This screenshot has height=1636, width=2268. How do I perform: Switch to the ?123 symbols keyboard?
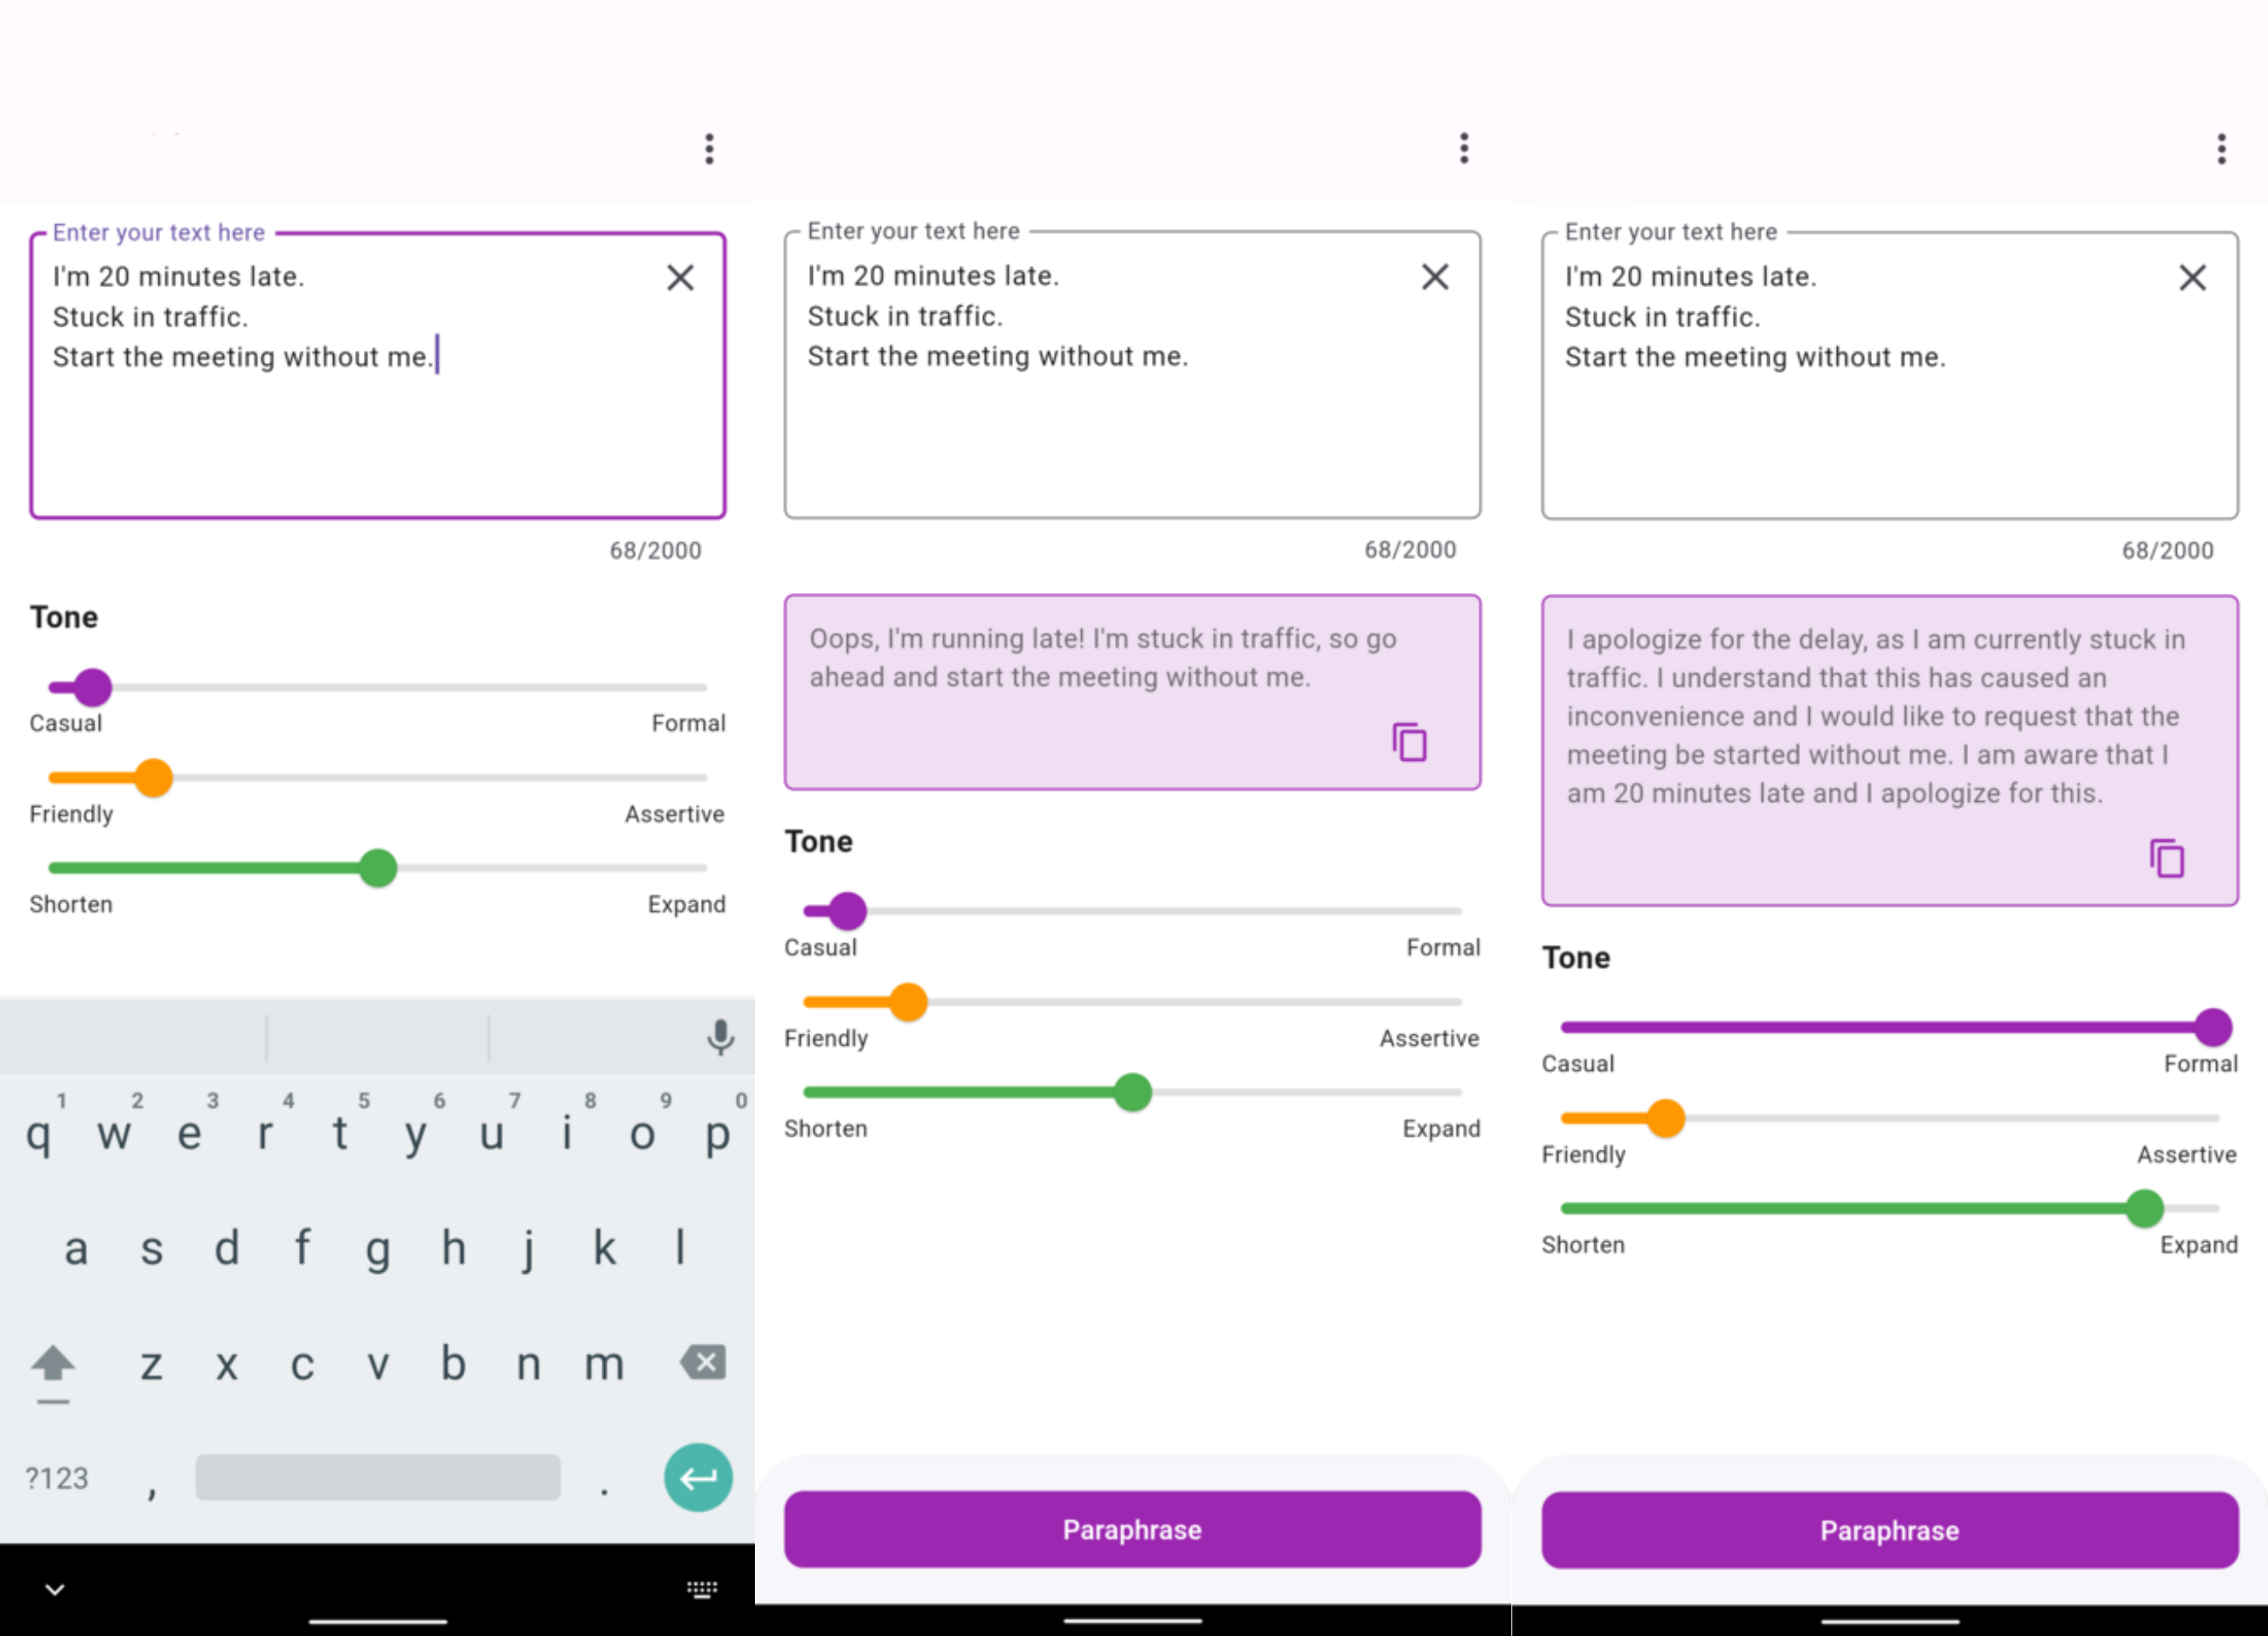point(56,1478)
